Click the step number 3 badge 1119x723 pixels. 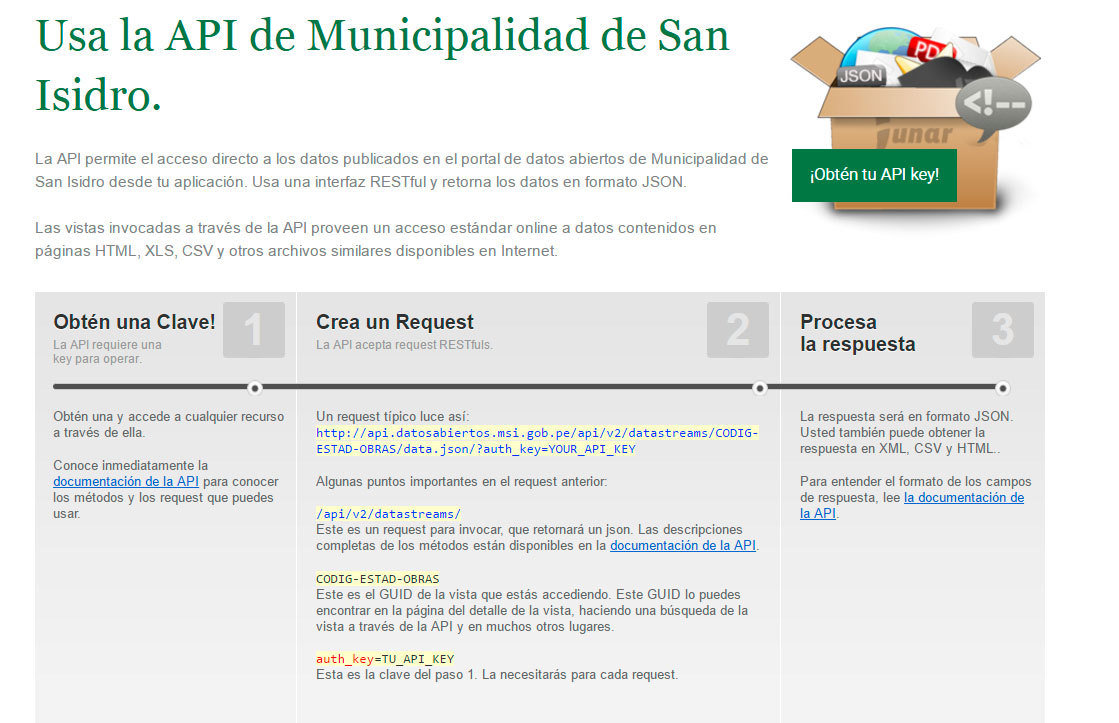click(x=1003, y=330)
